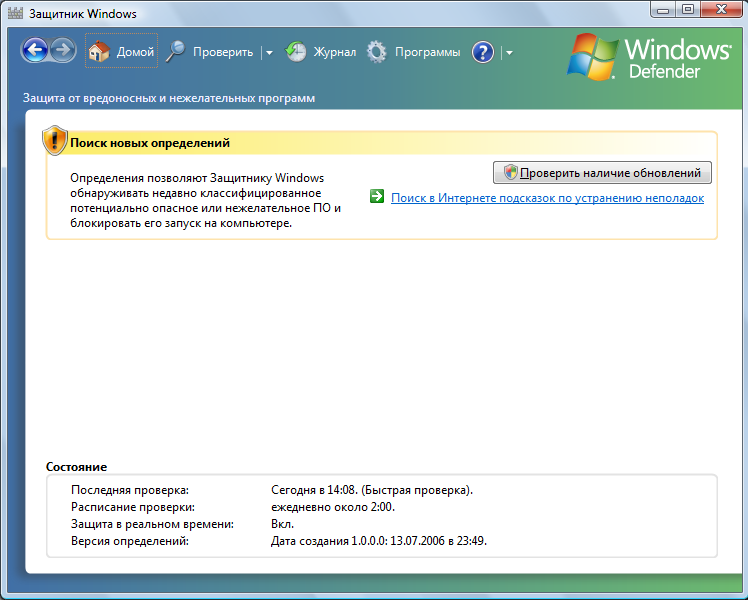748x600 pixels.
Task: Click the Состояние heading
Action: pyautogui.click(x=76, y=467)
